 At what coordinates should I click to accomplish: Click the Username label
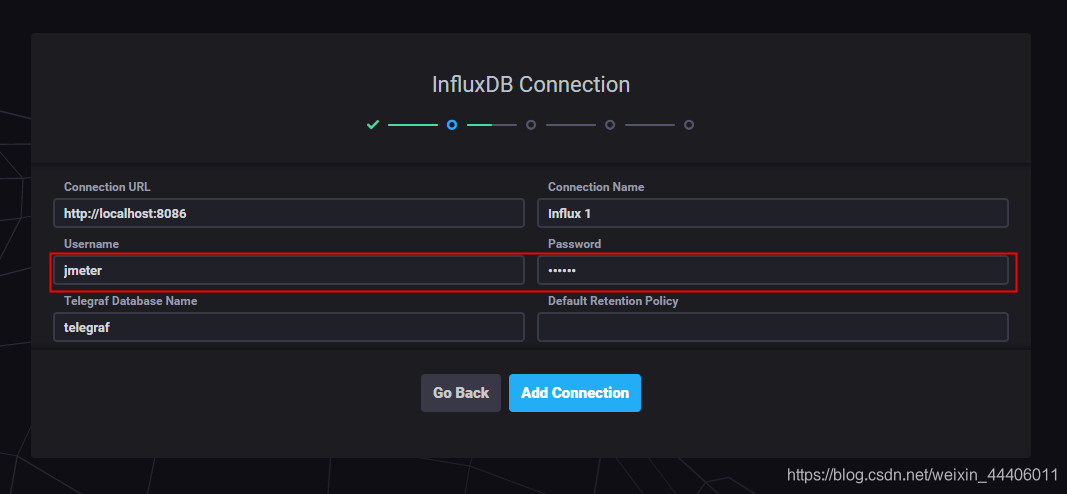tap(91, 244)
